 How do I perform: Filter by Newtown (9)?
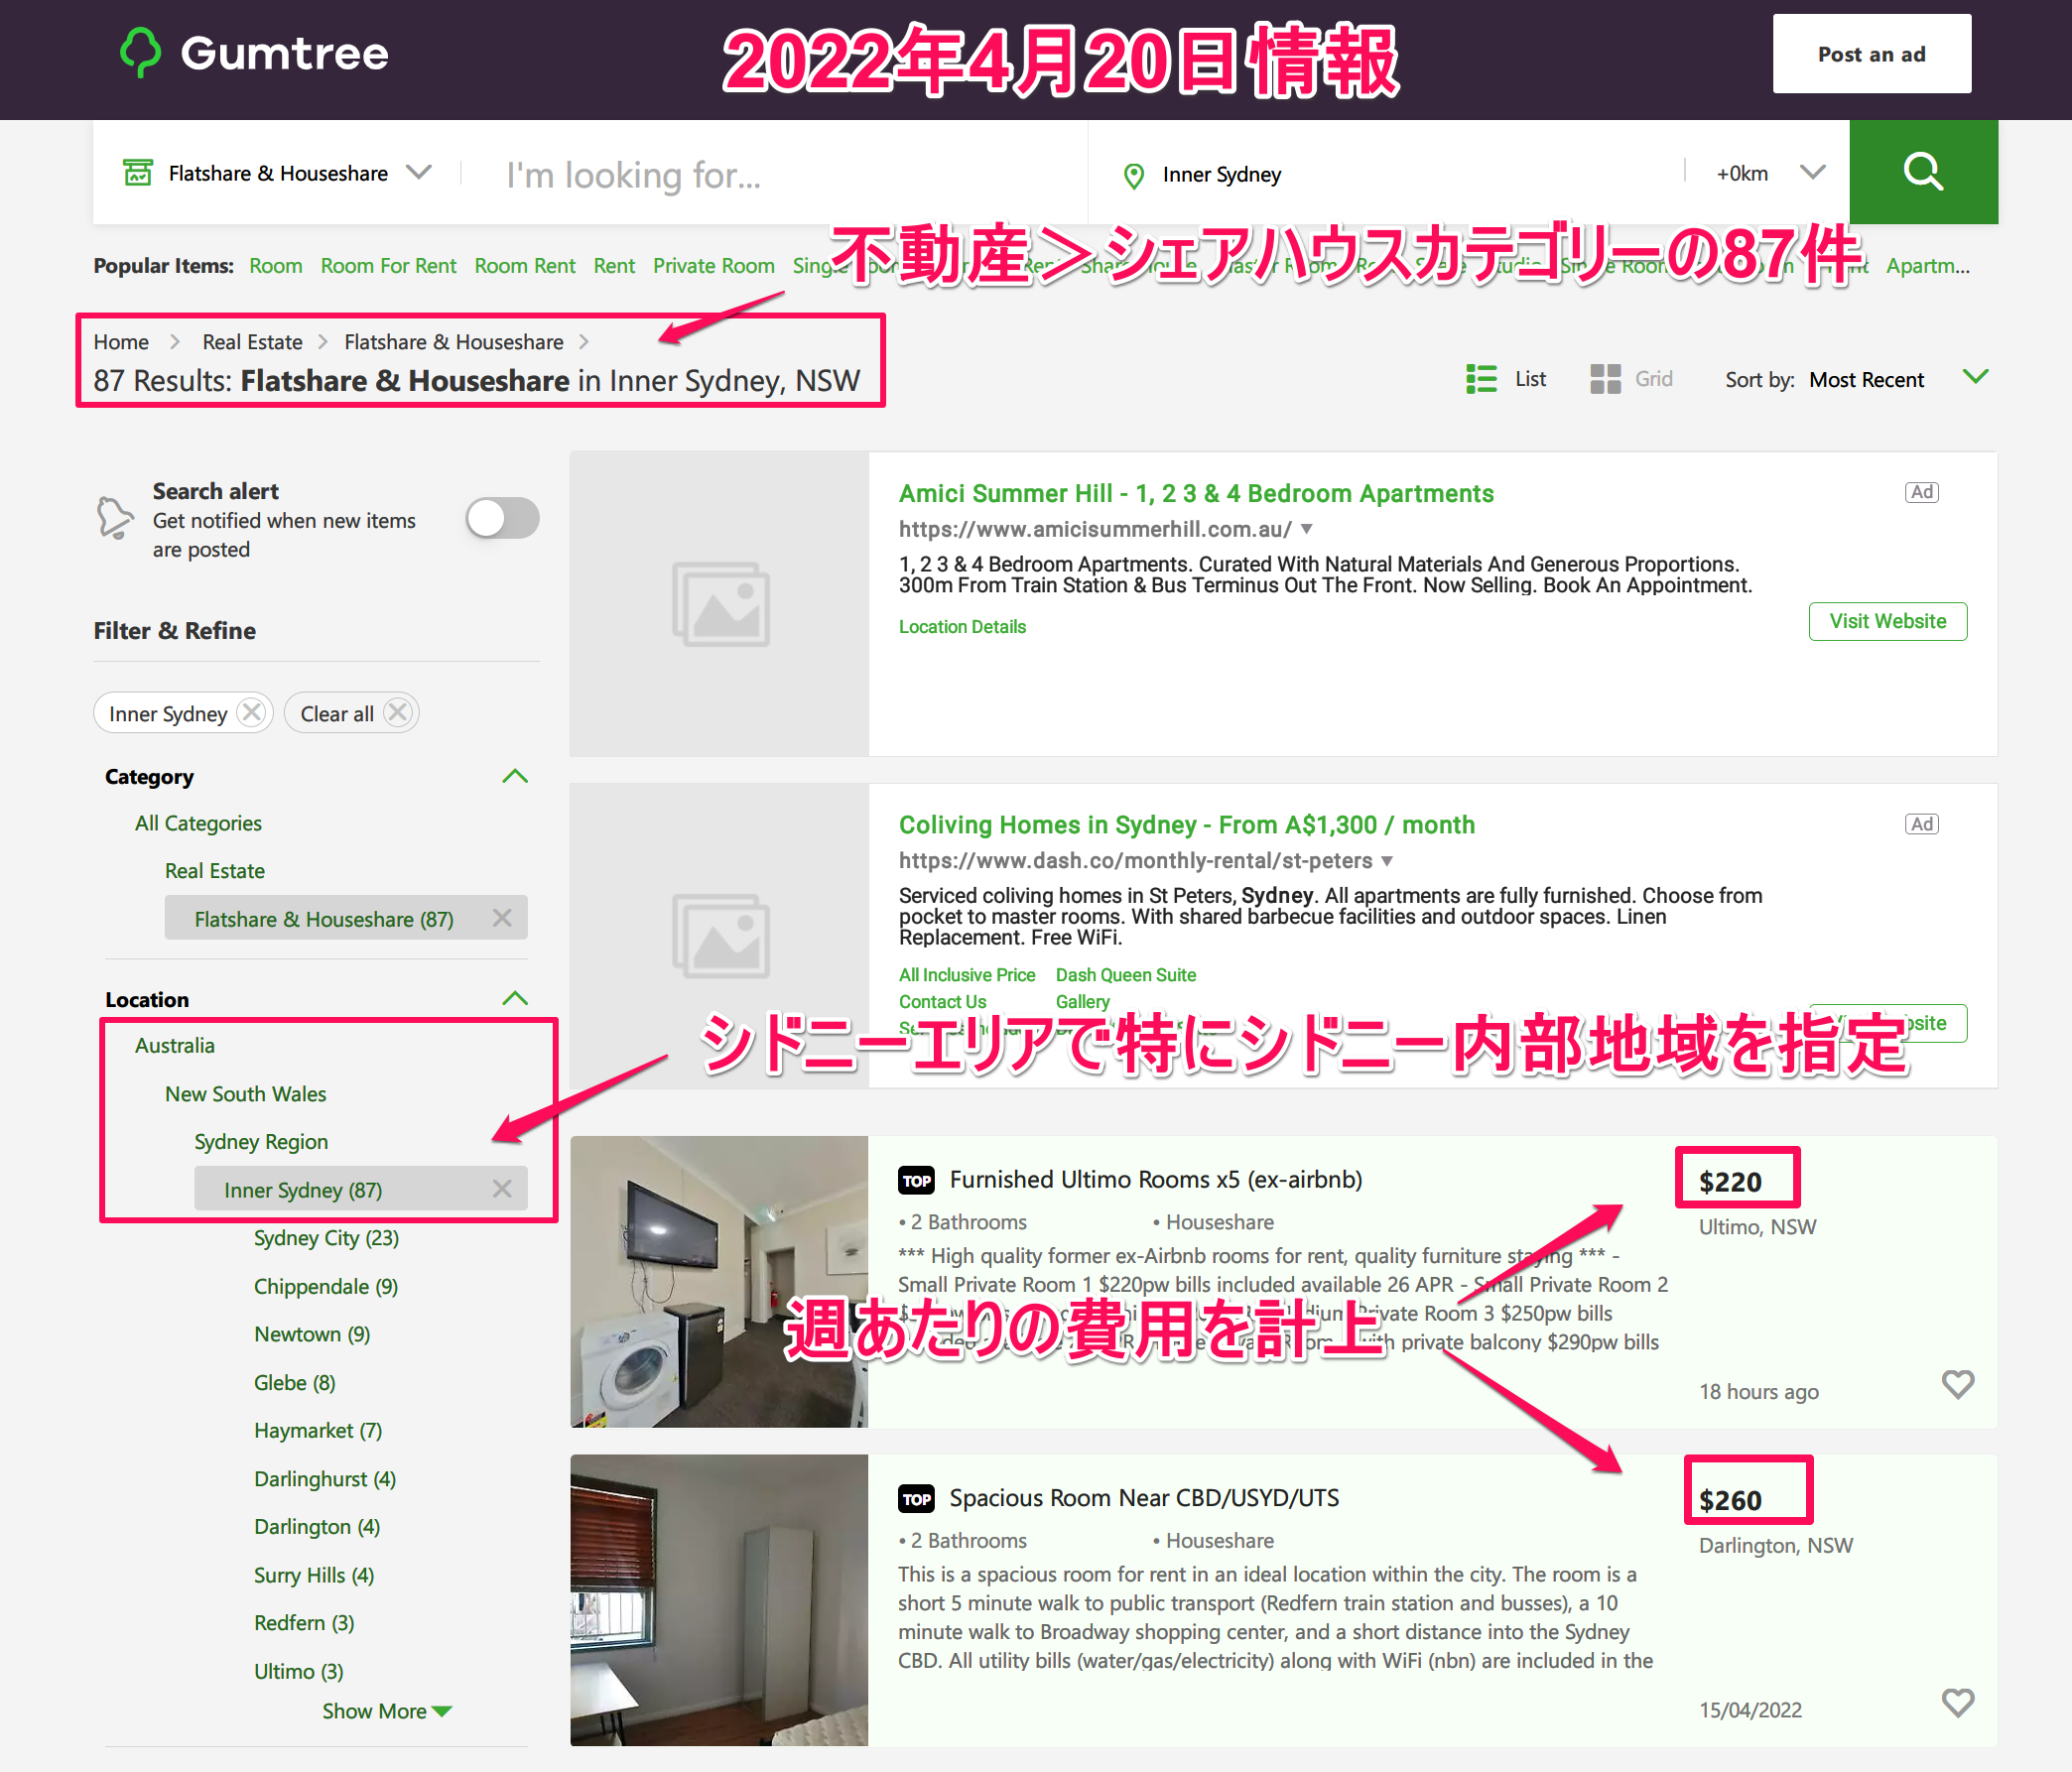coord(311,1334)
